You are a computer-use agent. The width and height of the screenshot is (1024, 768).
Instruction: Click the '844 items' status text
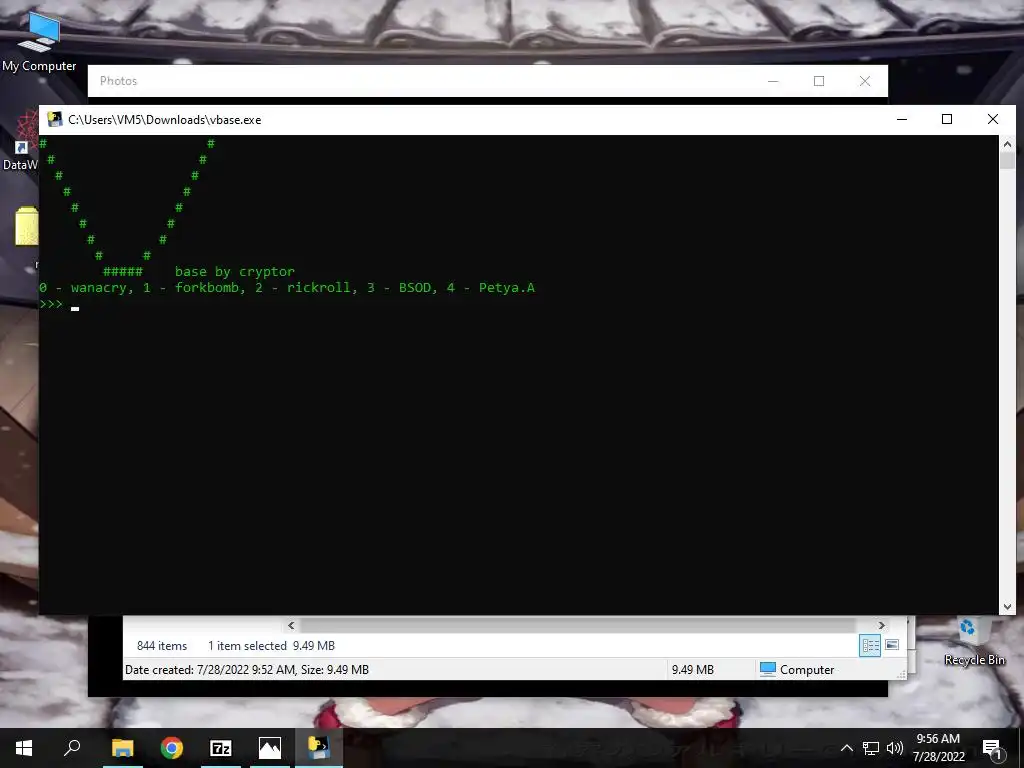[x=162, y=646]
